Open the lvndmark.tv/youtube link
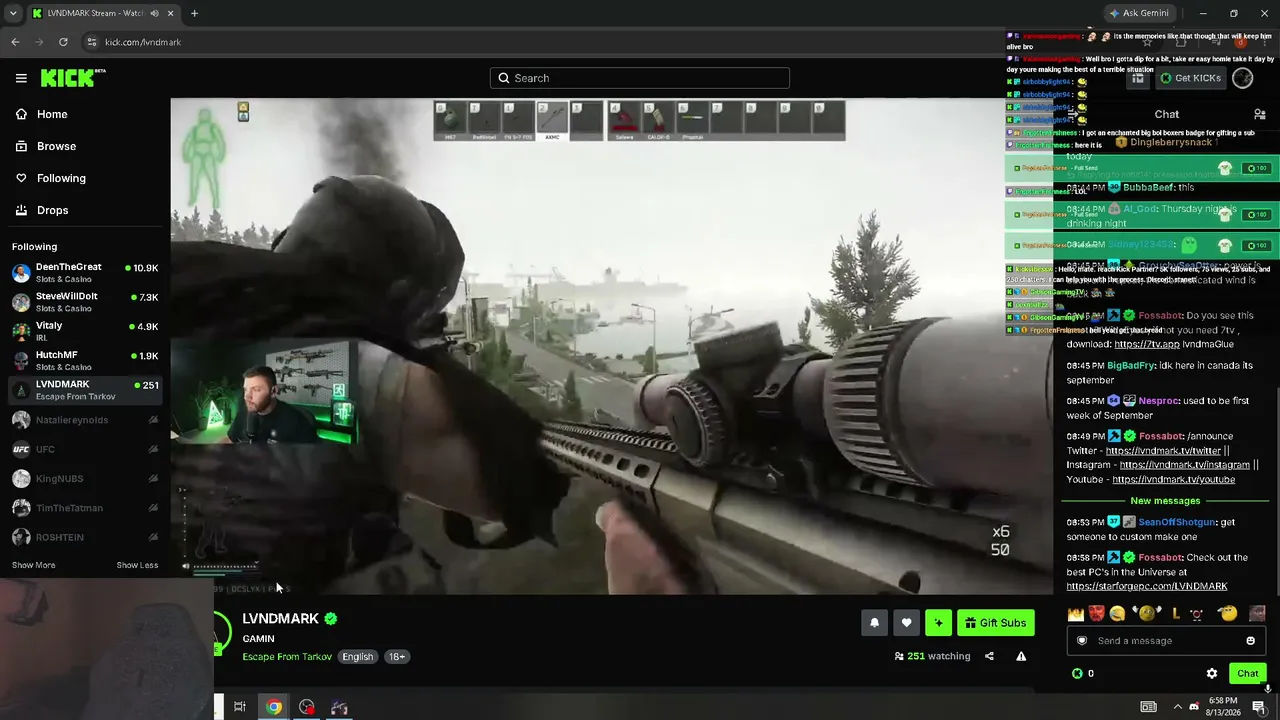1280x720 pixels. (x=1173, y=480)
